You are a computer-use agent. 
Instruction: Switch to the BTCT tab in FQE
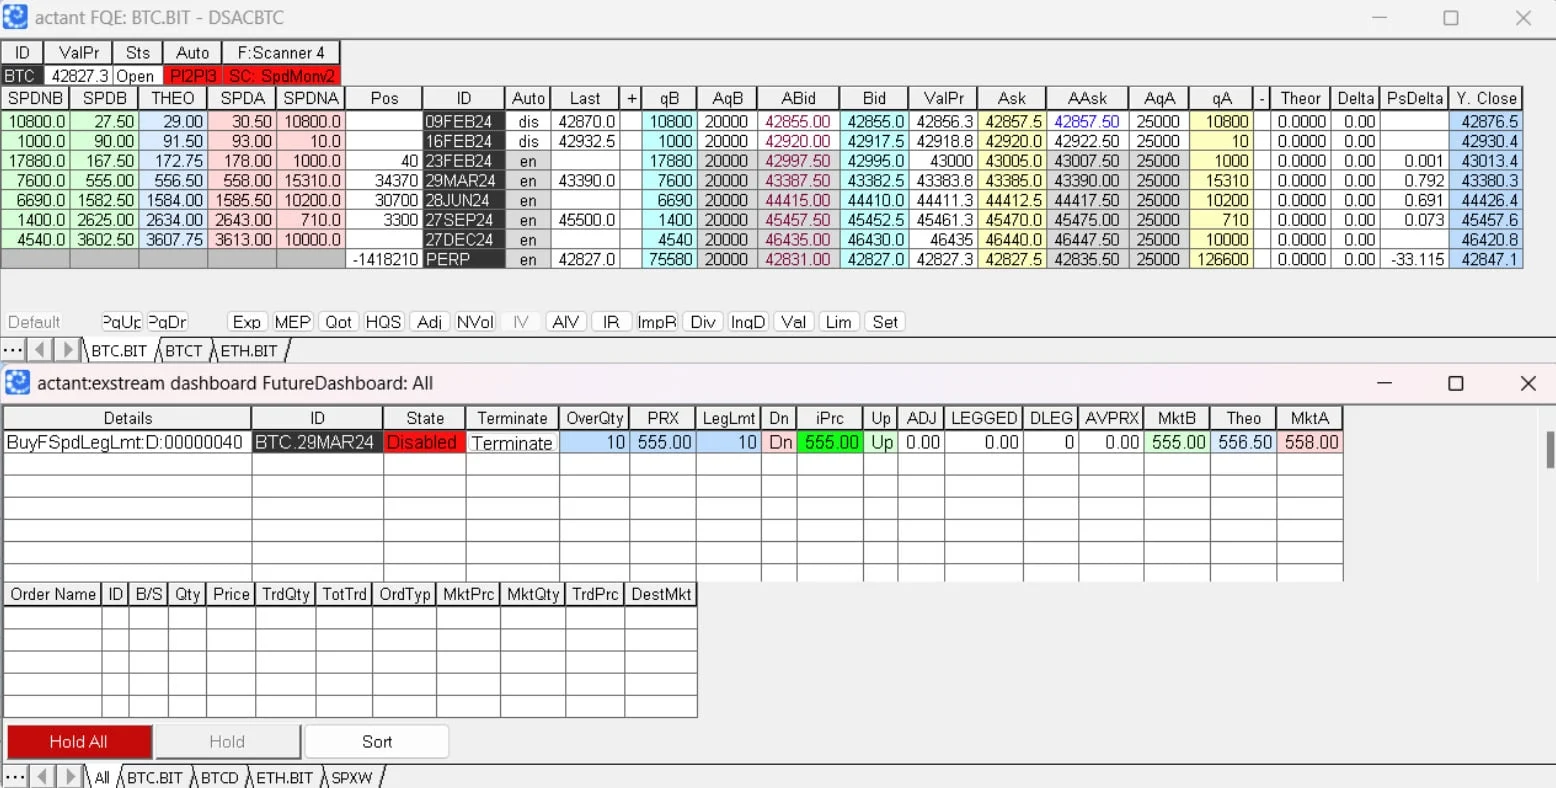[184, 351]
